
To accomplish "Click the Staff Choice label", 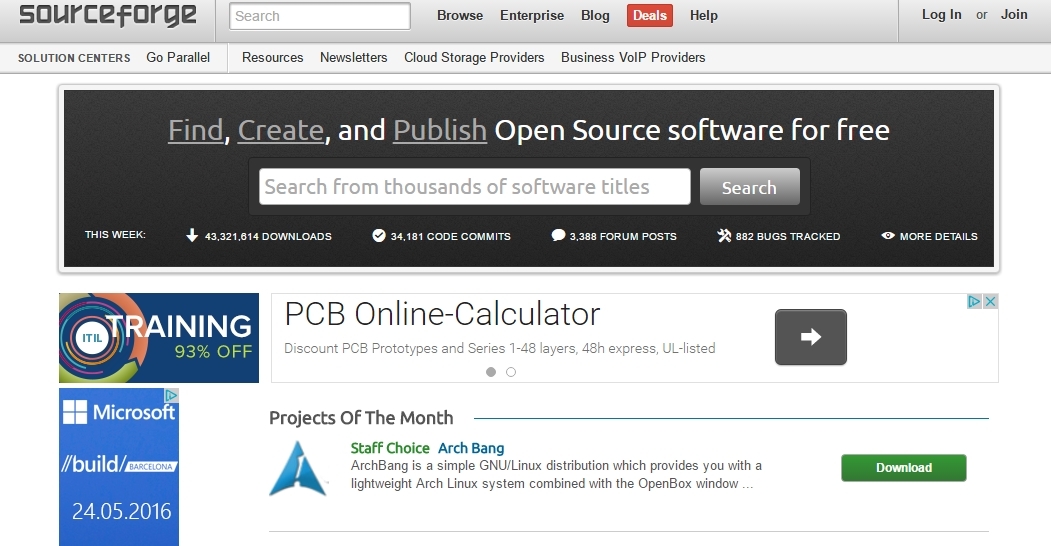I will 390,448.
